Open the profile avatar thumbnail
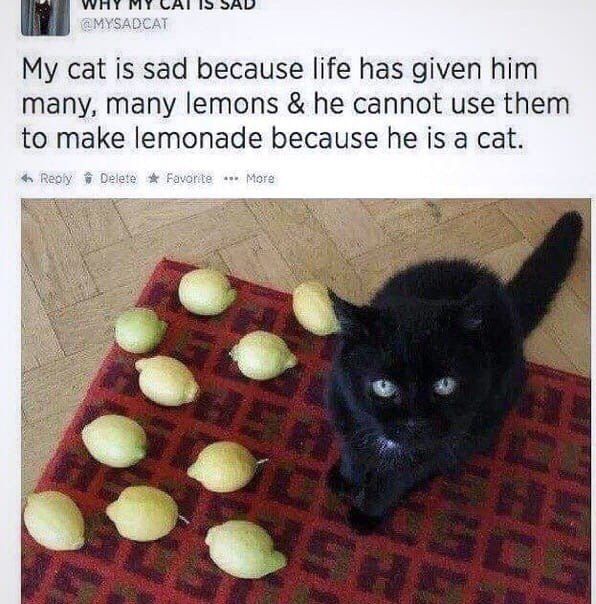Image resolution: width=596 pixels, height=604 pixels. 45,18
